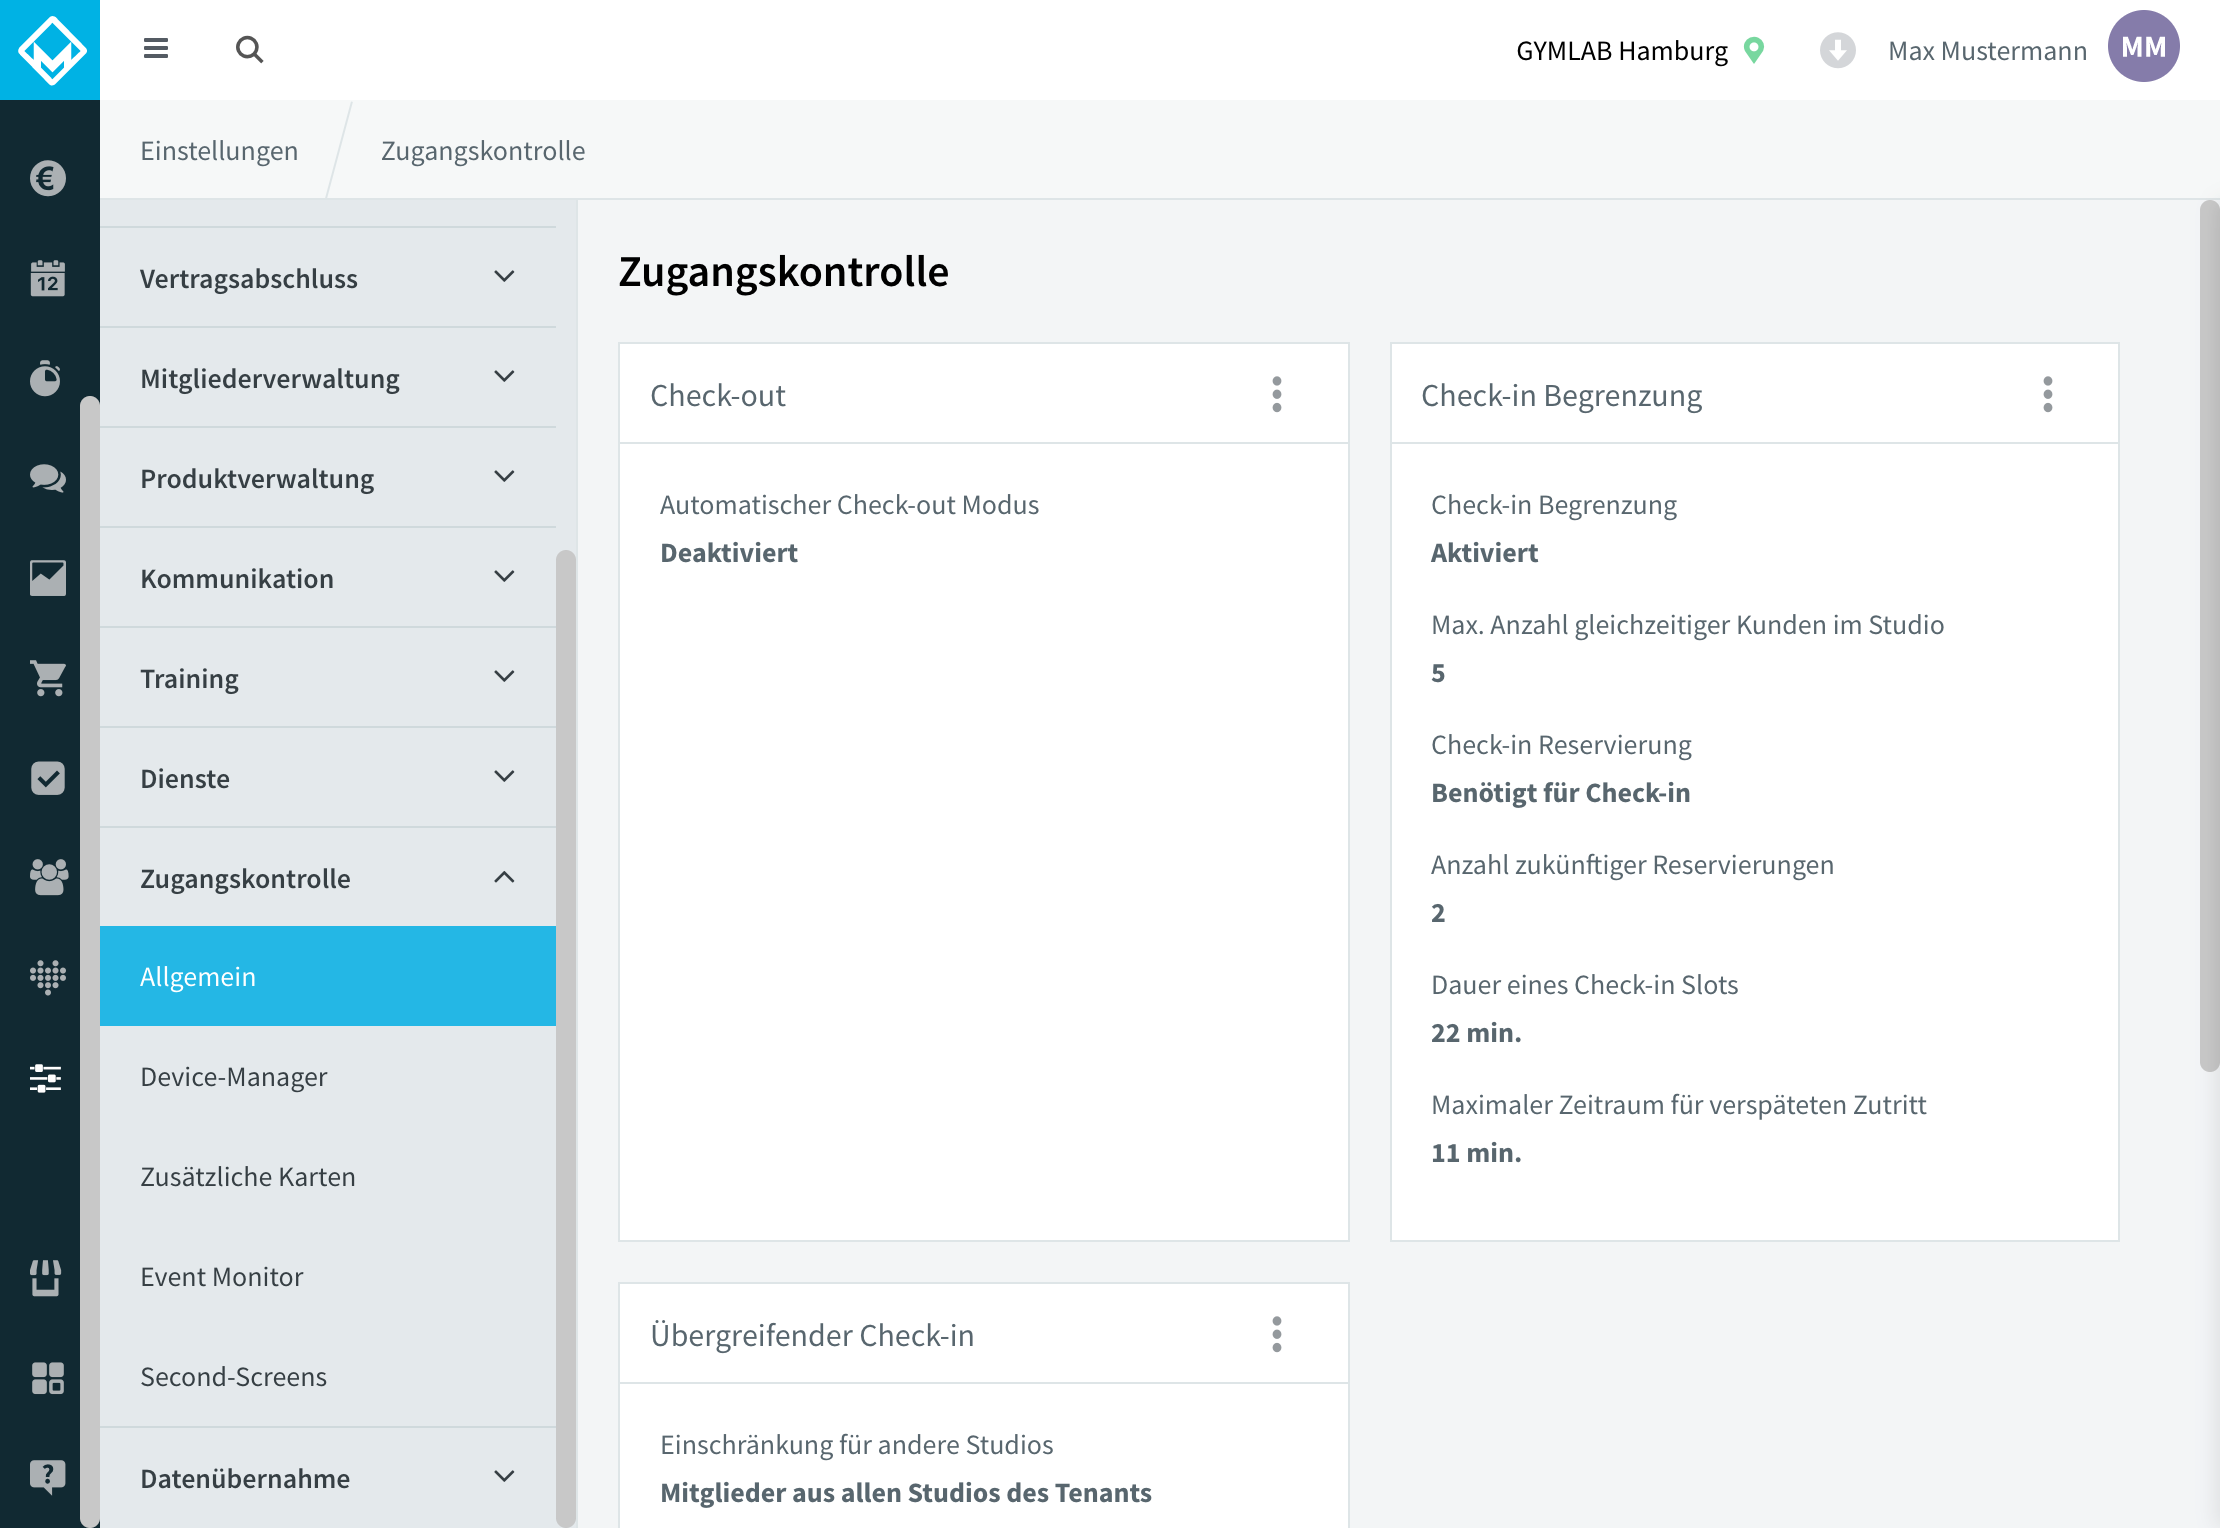2220x1528 pixels.
Task: Open Check-out card options menu
Action: 1277,394
